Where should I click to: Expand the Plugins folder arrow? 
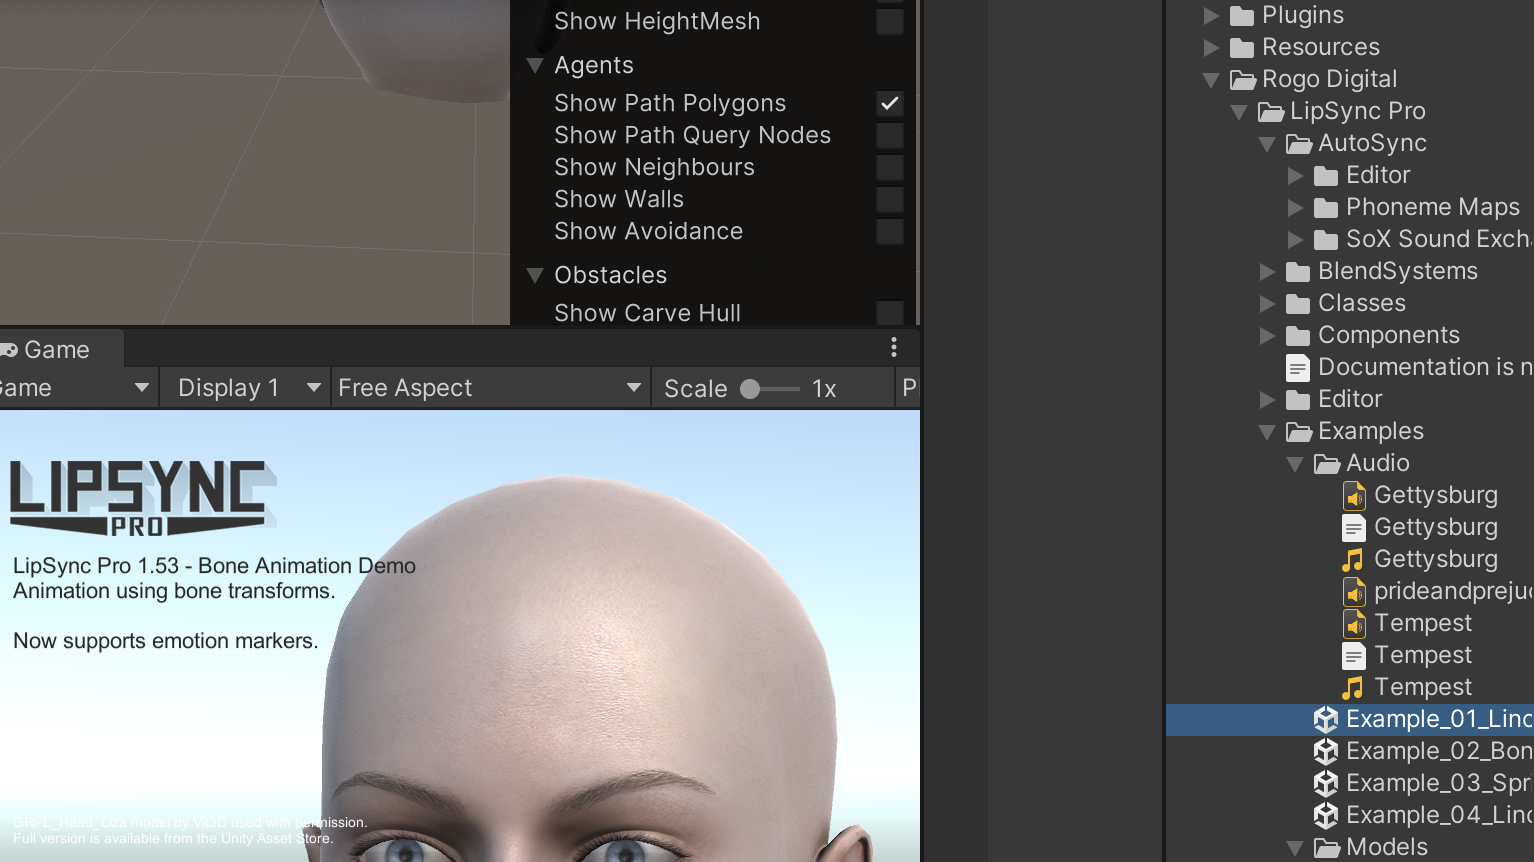point(1211,15)
